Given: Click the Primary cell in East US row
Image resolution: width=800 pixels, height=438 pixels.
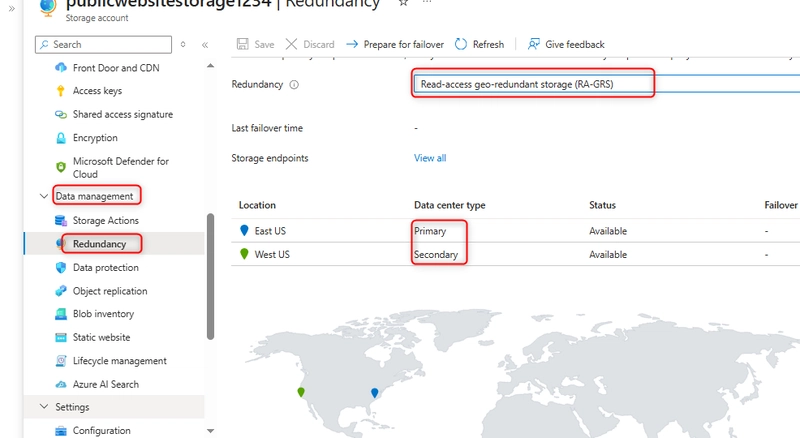Looking at the screenshot, I should [x=430, y=231].
